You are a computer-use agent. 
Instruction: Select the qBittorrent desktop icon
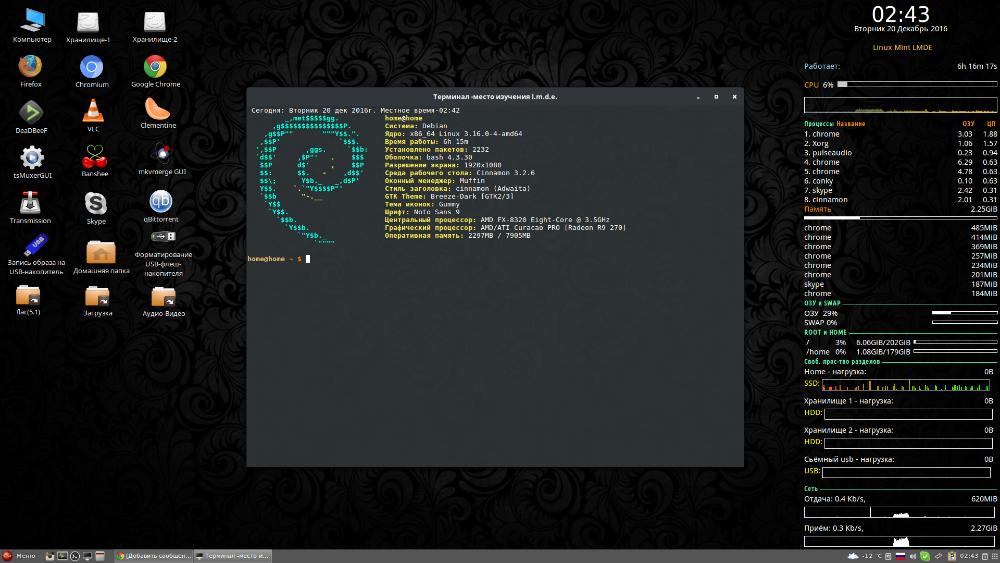(x=161, y=201)
